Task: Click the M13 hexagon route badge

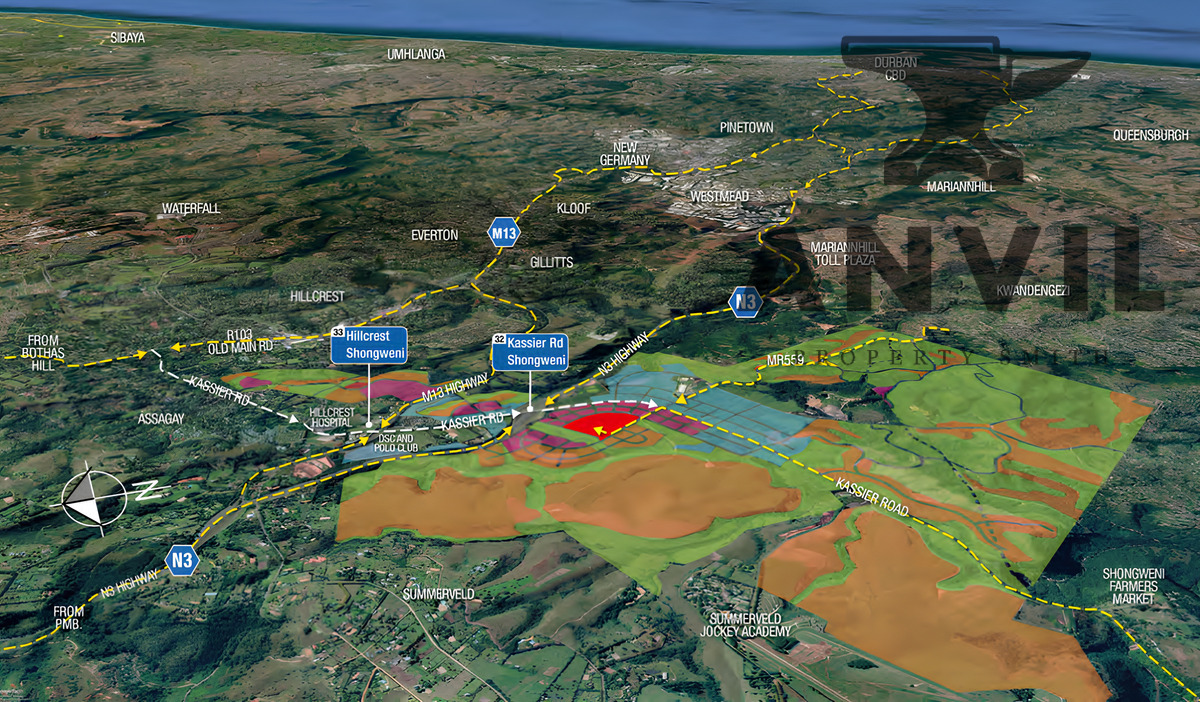Action: pos(504,234)
